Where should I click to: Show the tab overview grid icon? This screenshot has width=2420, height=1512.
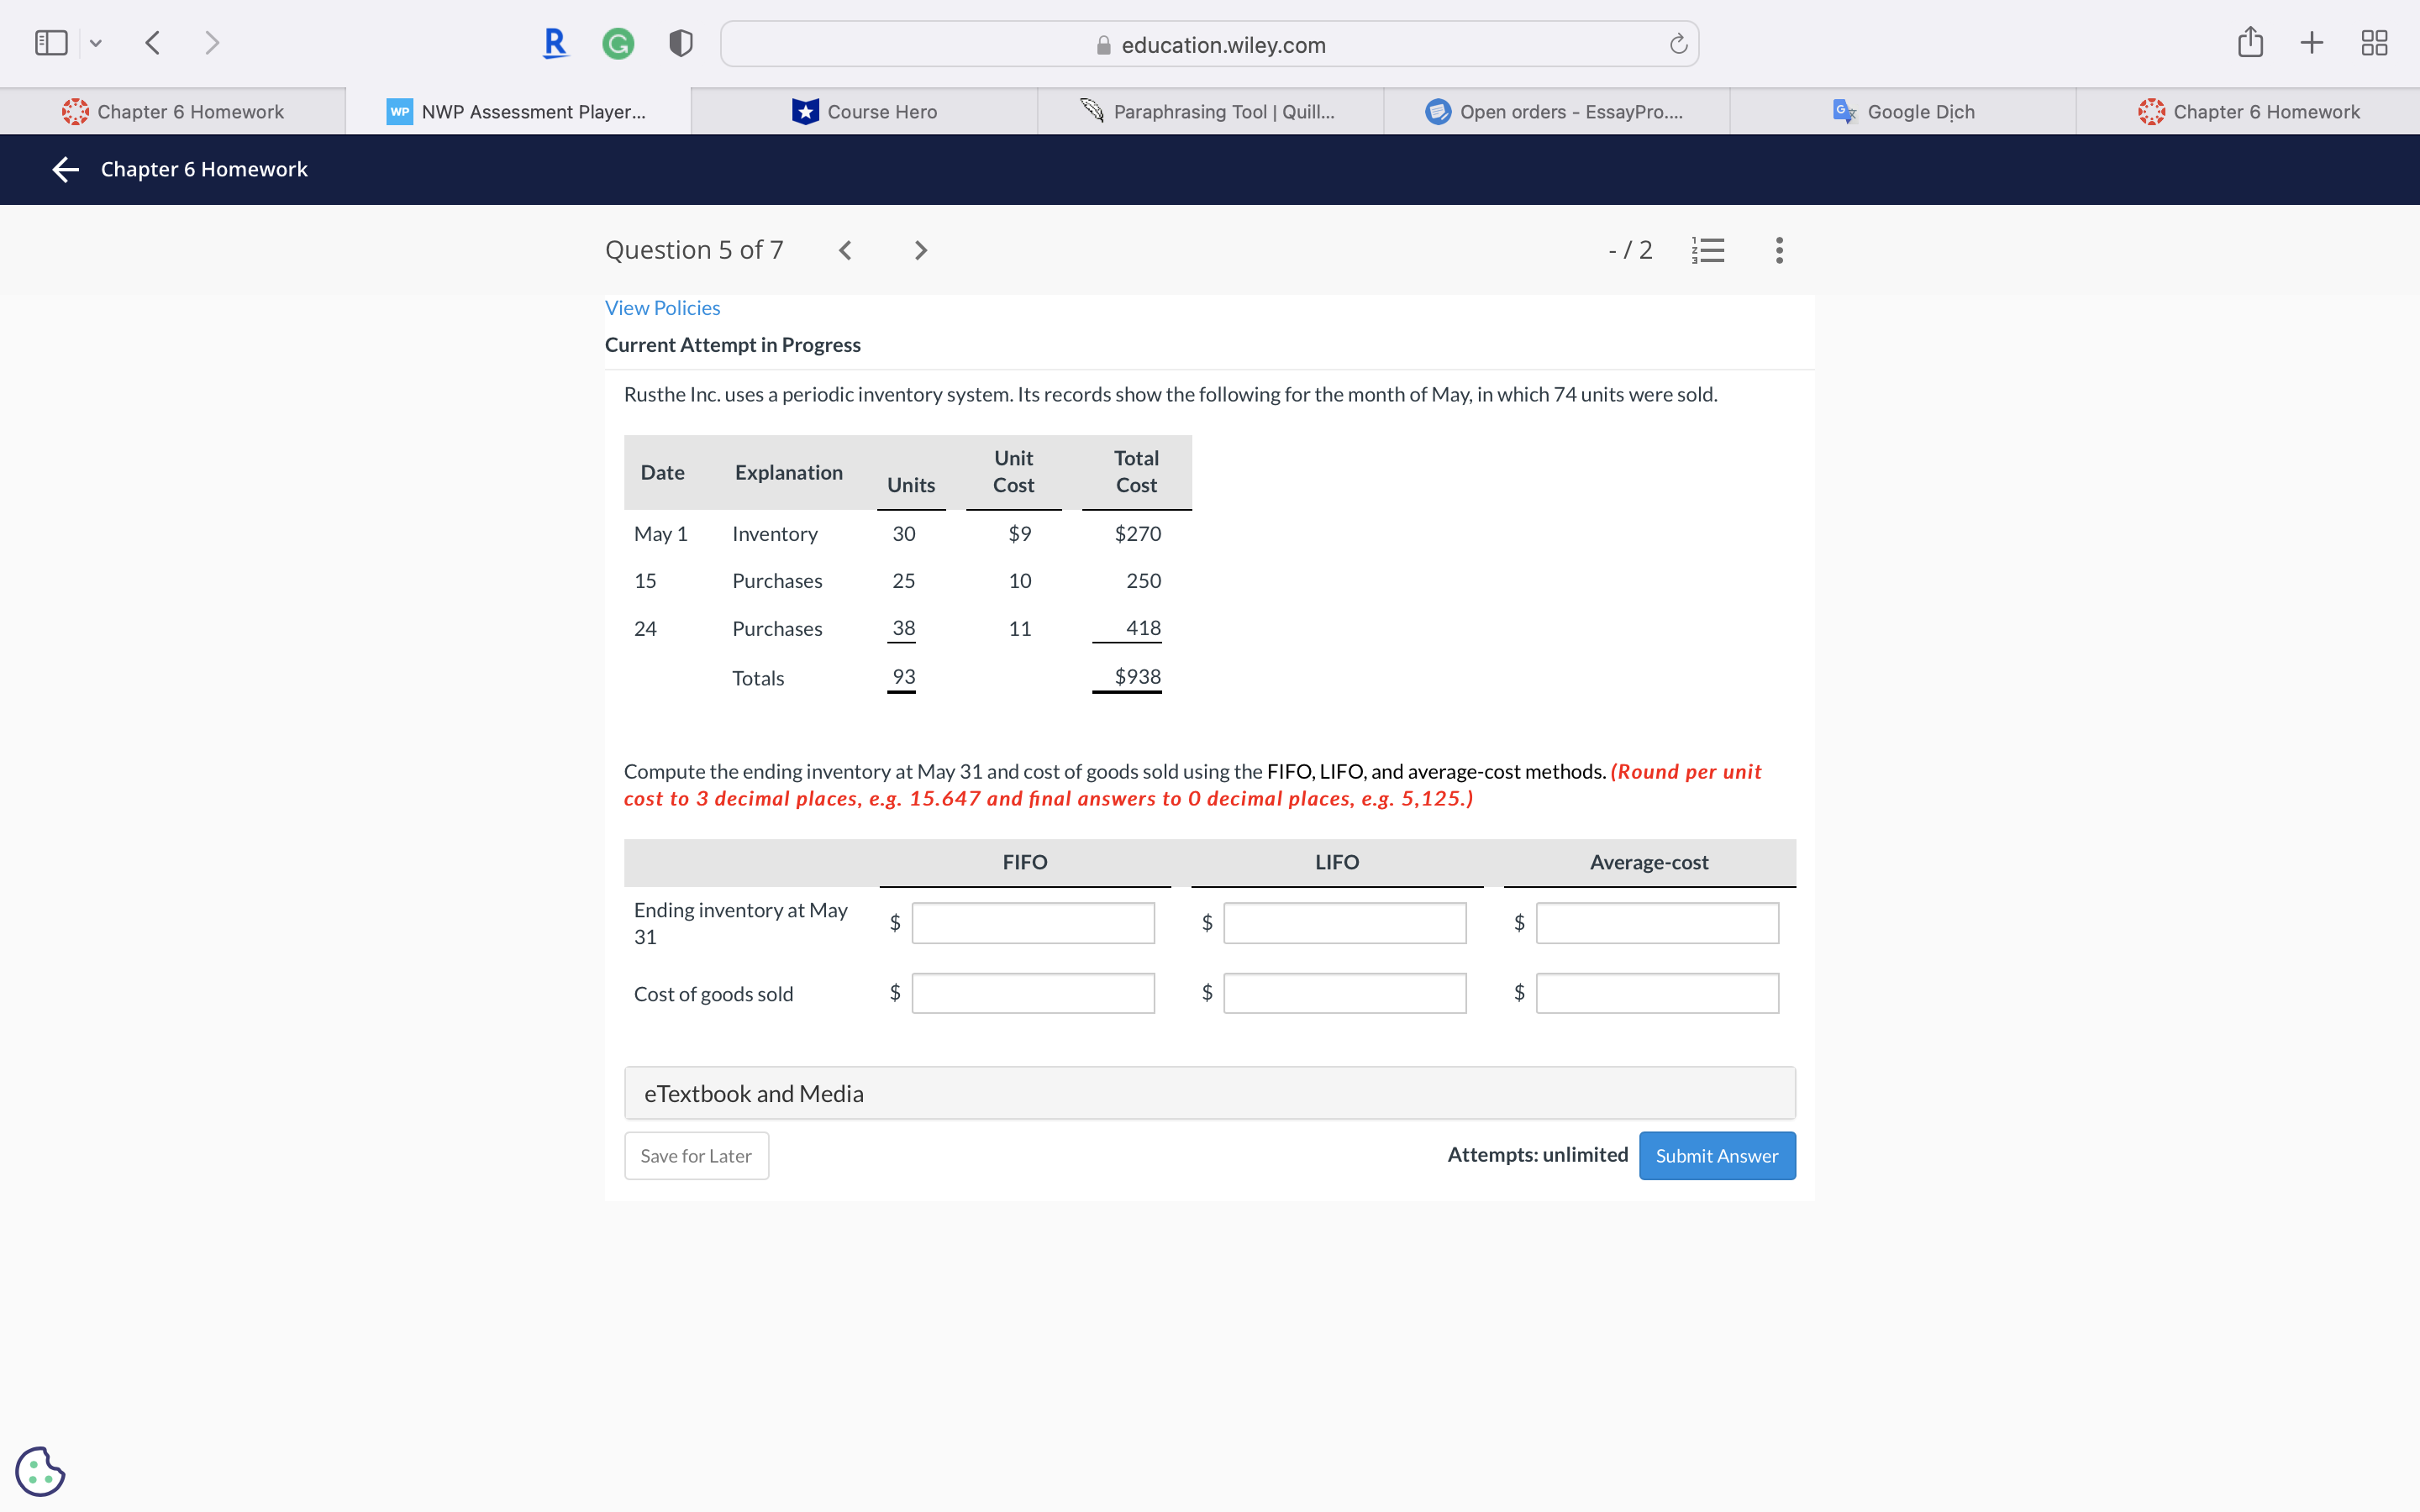point(2374,43)
